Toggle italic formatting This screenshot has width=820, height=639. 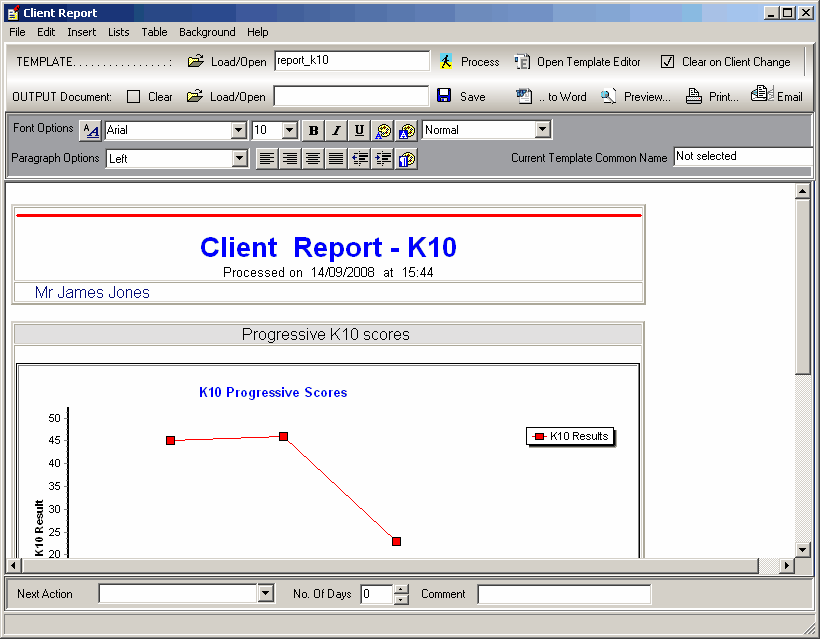click(x=336, y=130)
